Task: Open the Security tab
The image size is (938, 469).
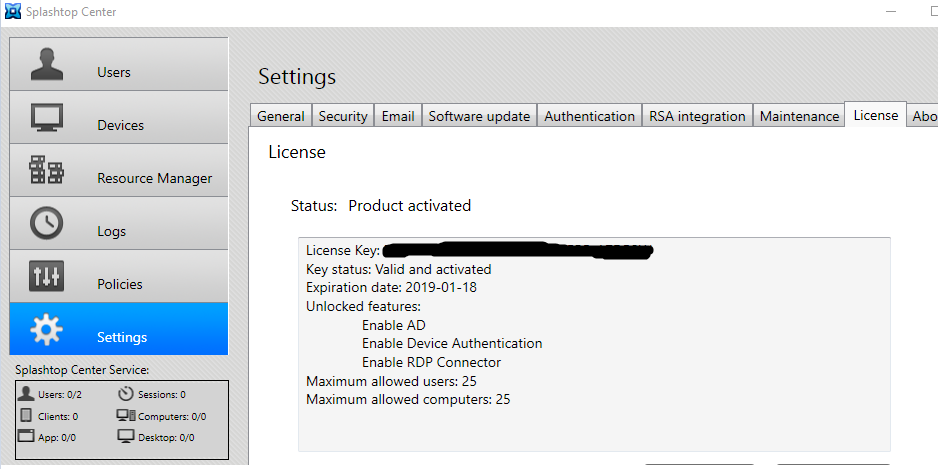Action: coord(343,116)
